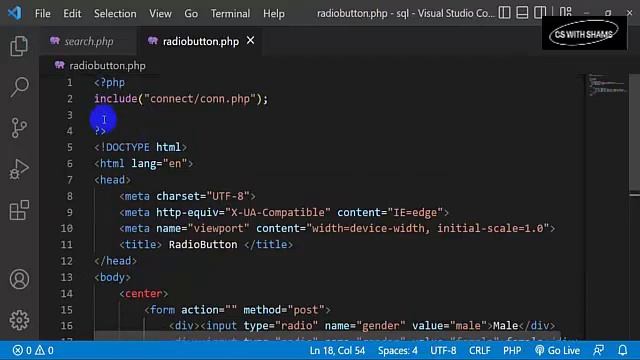Click the <center> tag on line 14
Viewport: 640px width, 360px height.
point(144,293)
